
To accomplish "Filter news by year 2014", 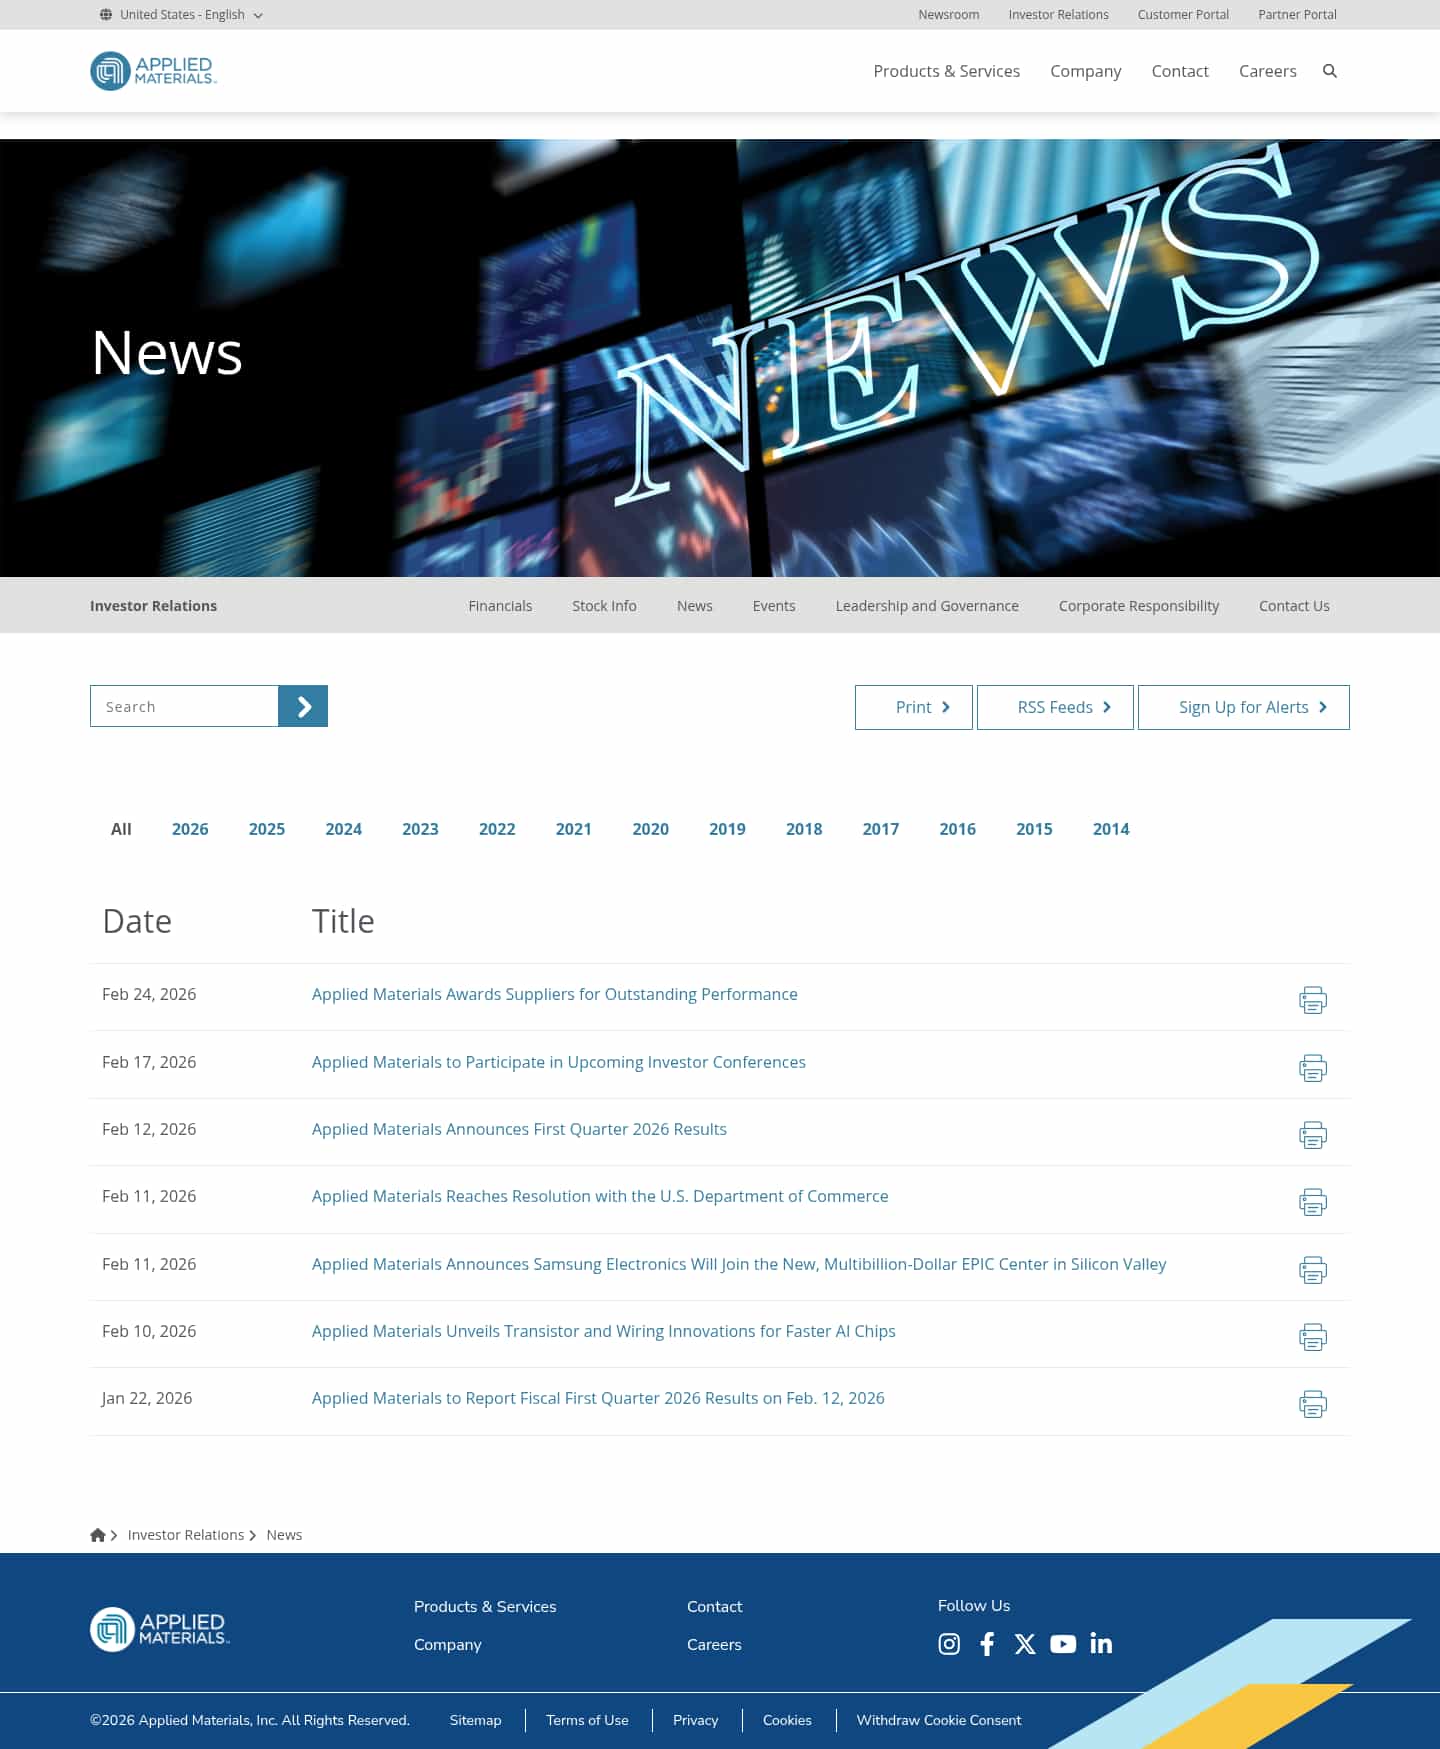I will (x=1111, y=829).
